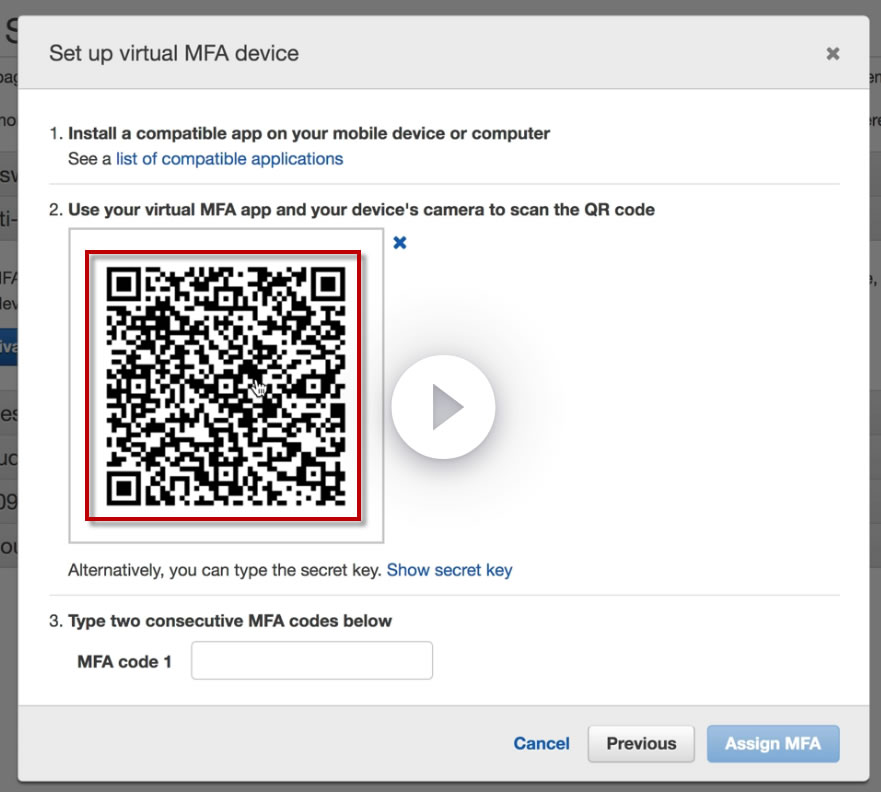This screenshot has height=792, width=881.
Task: Click the top-left finder square of QR code
Action: pos(124,286)
